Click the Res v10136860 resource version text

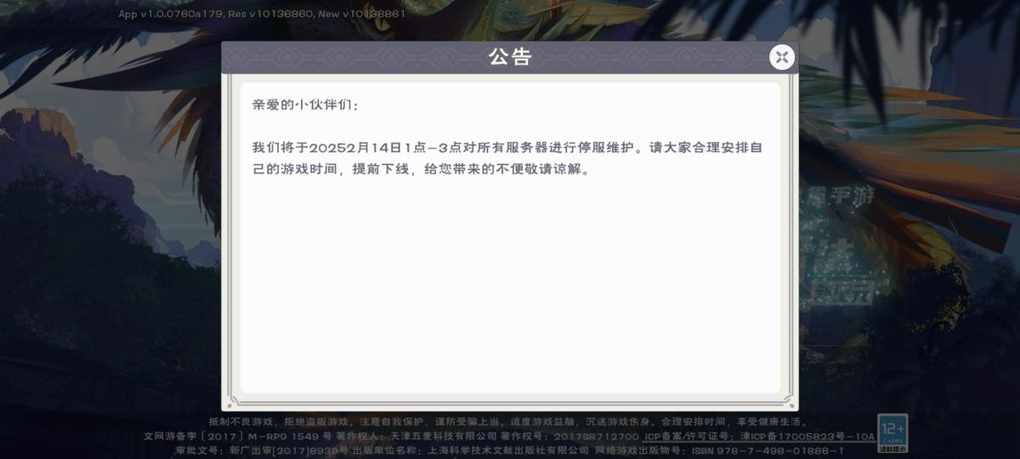[269, 14]
